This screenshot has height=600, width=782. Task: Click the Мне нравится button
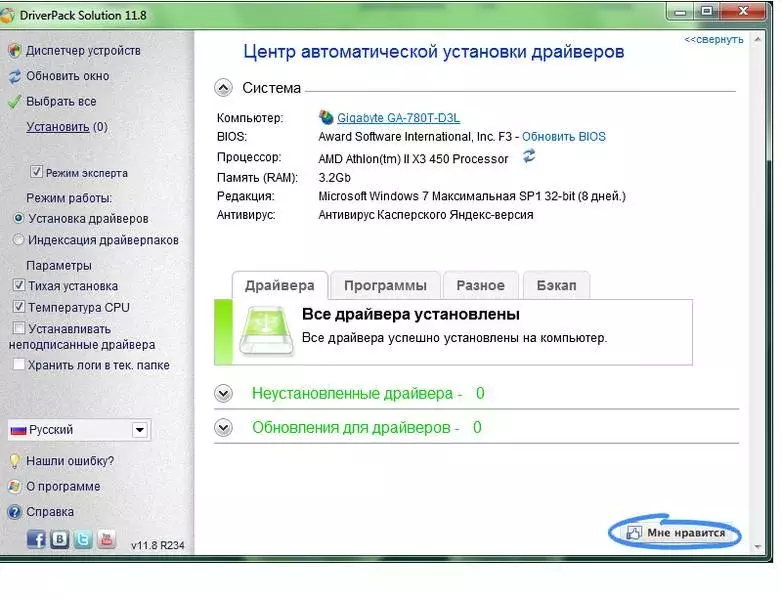675,532
